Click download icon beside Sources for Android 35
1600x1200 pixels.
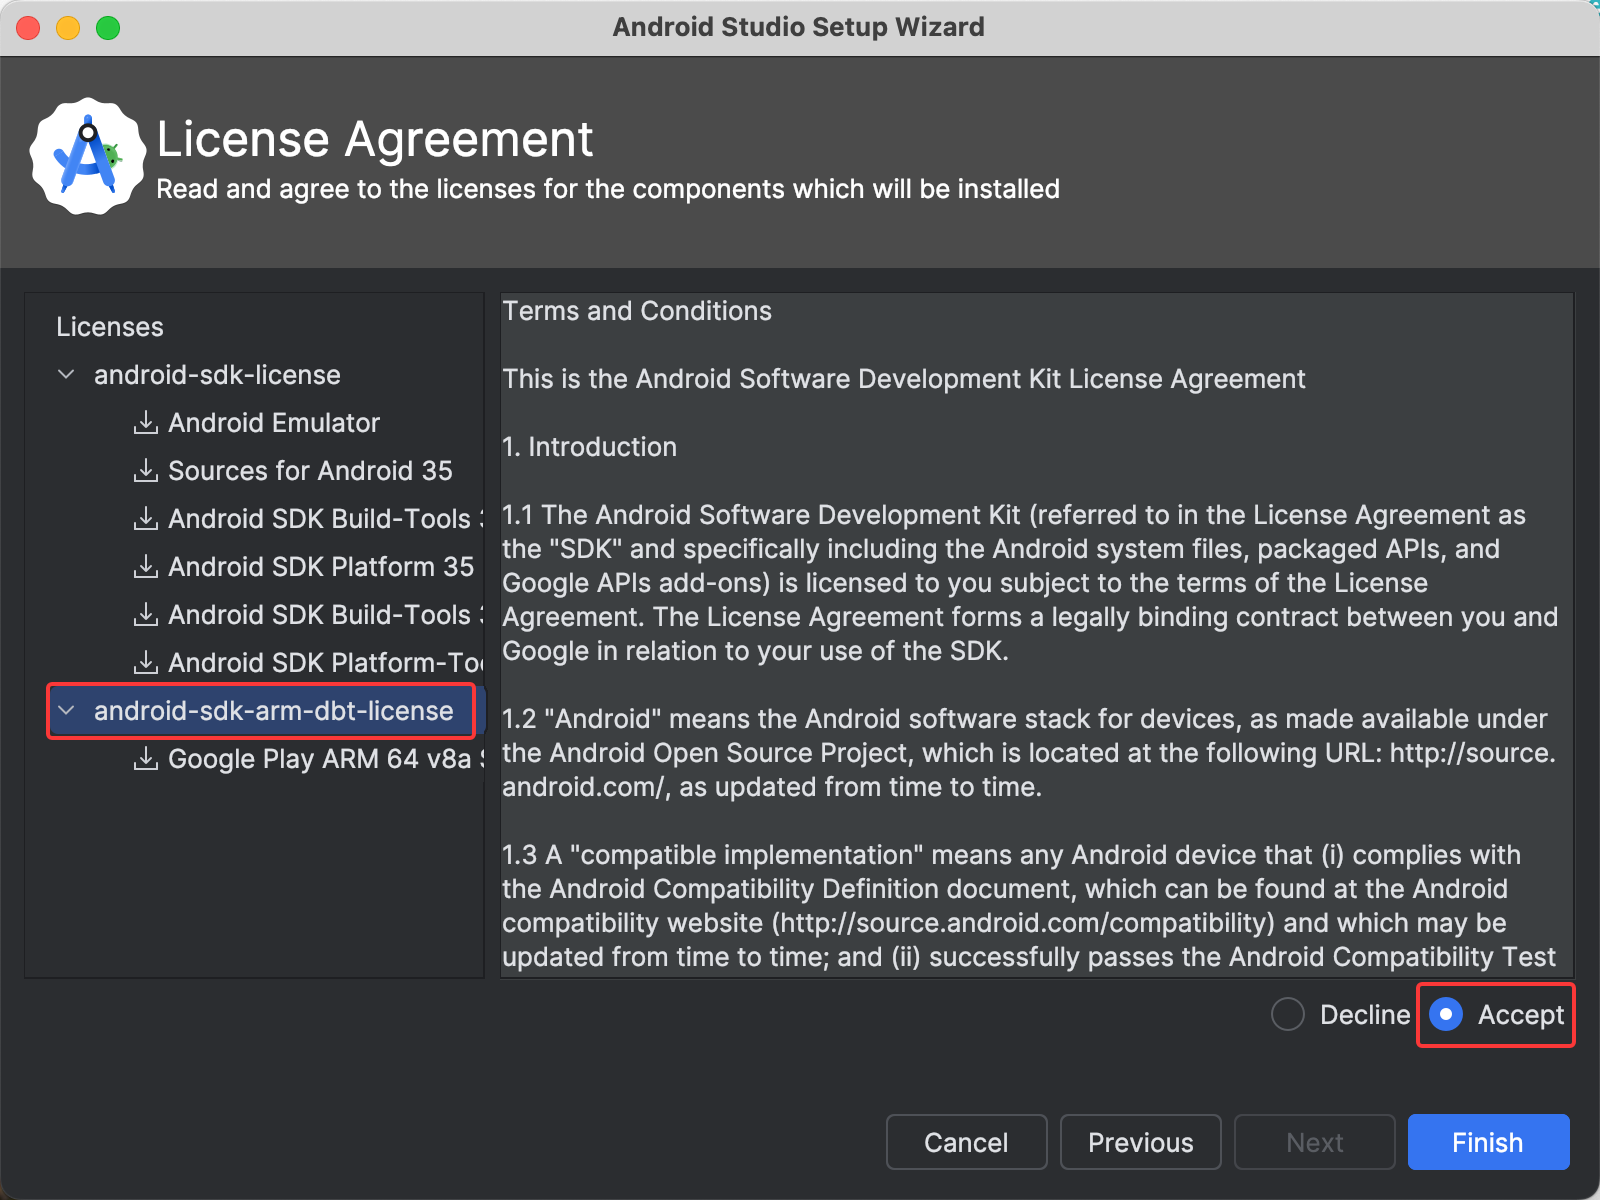[146, 471]
